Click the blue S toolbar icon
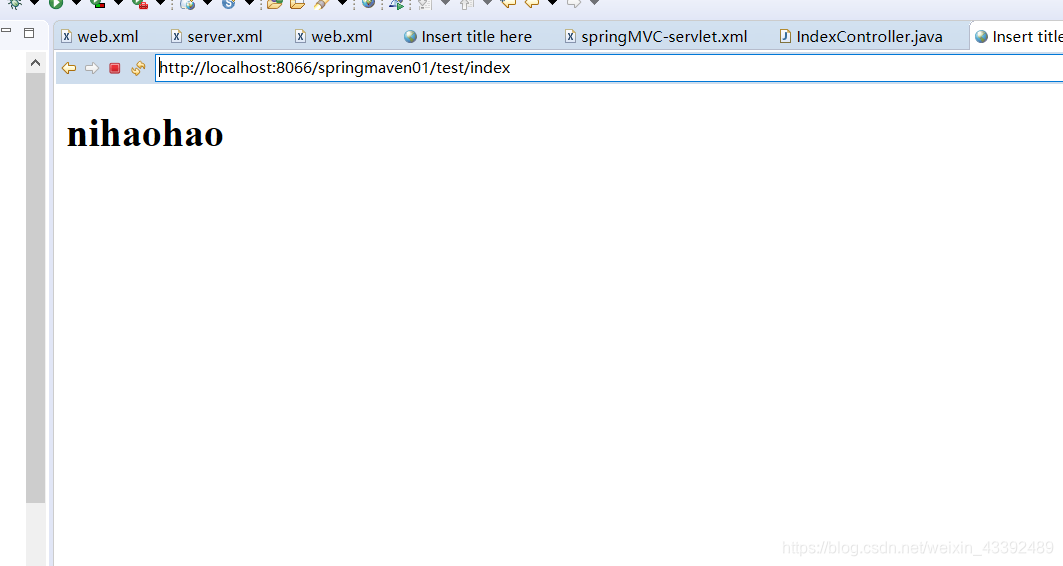 (228, 4)
